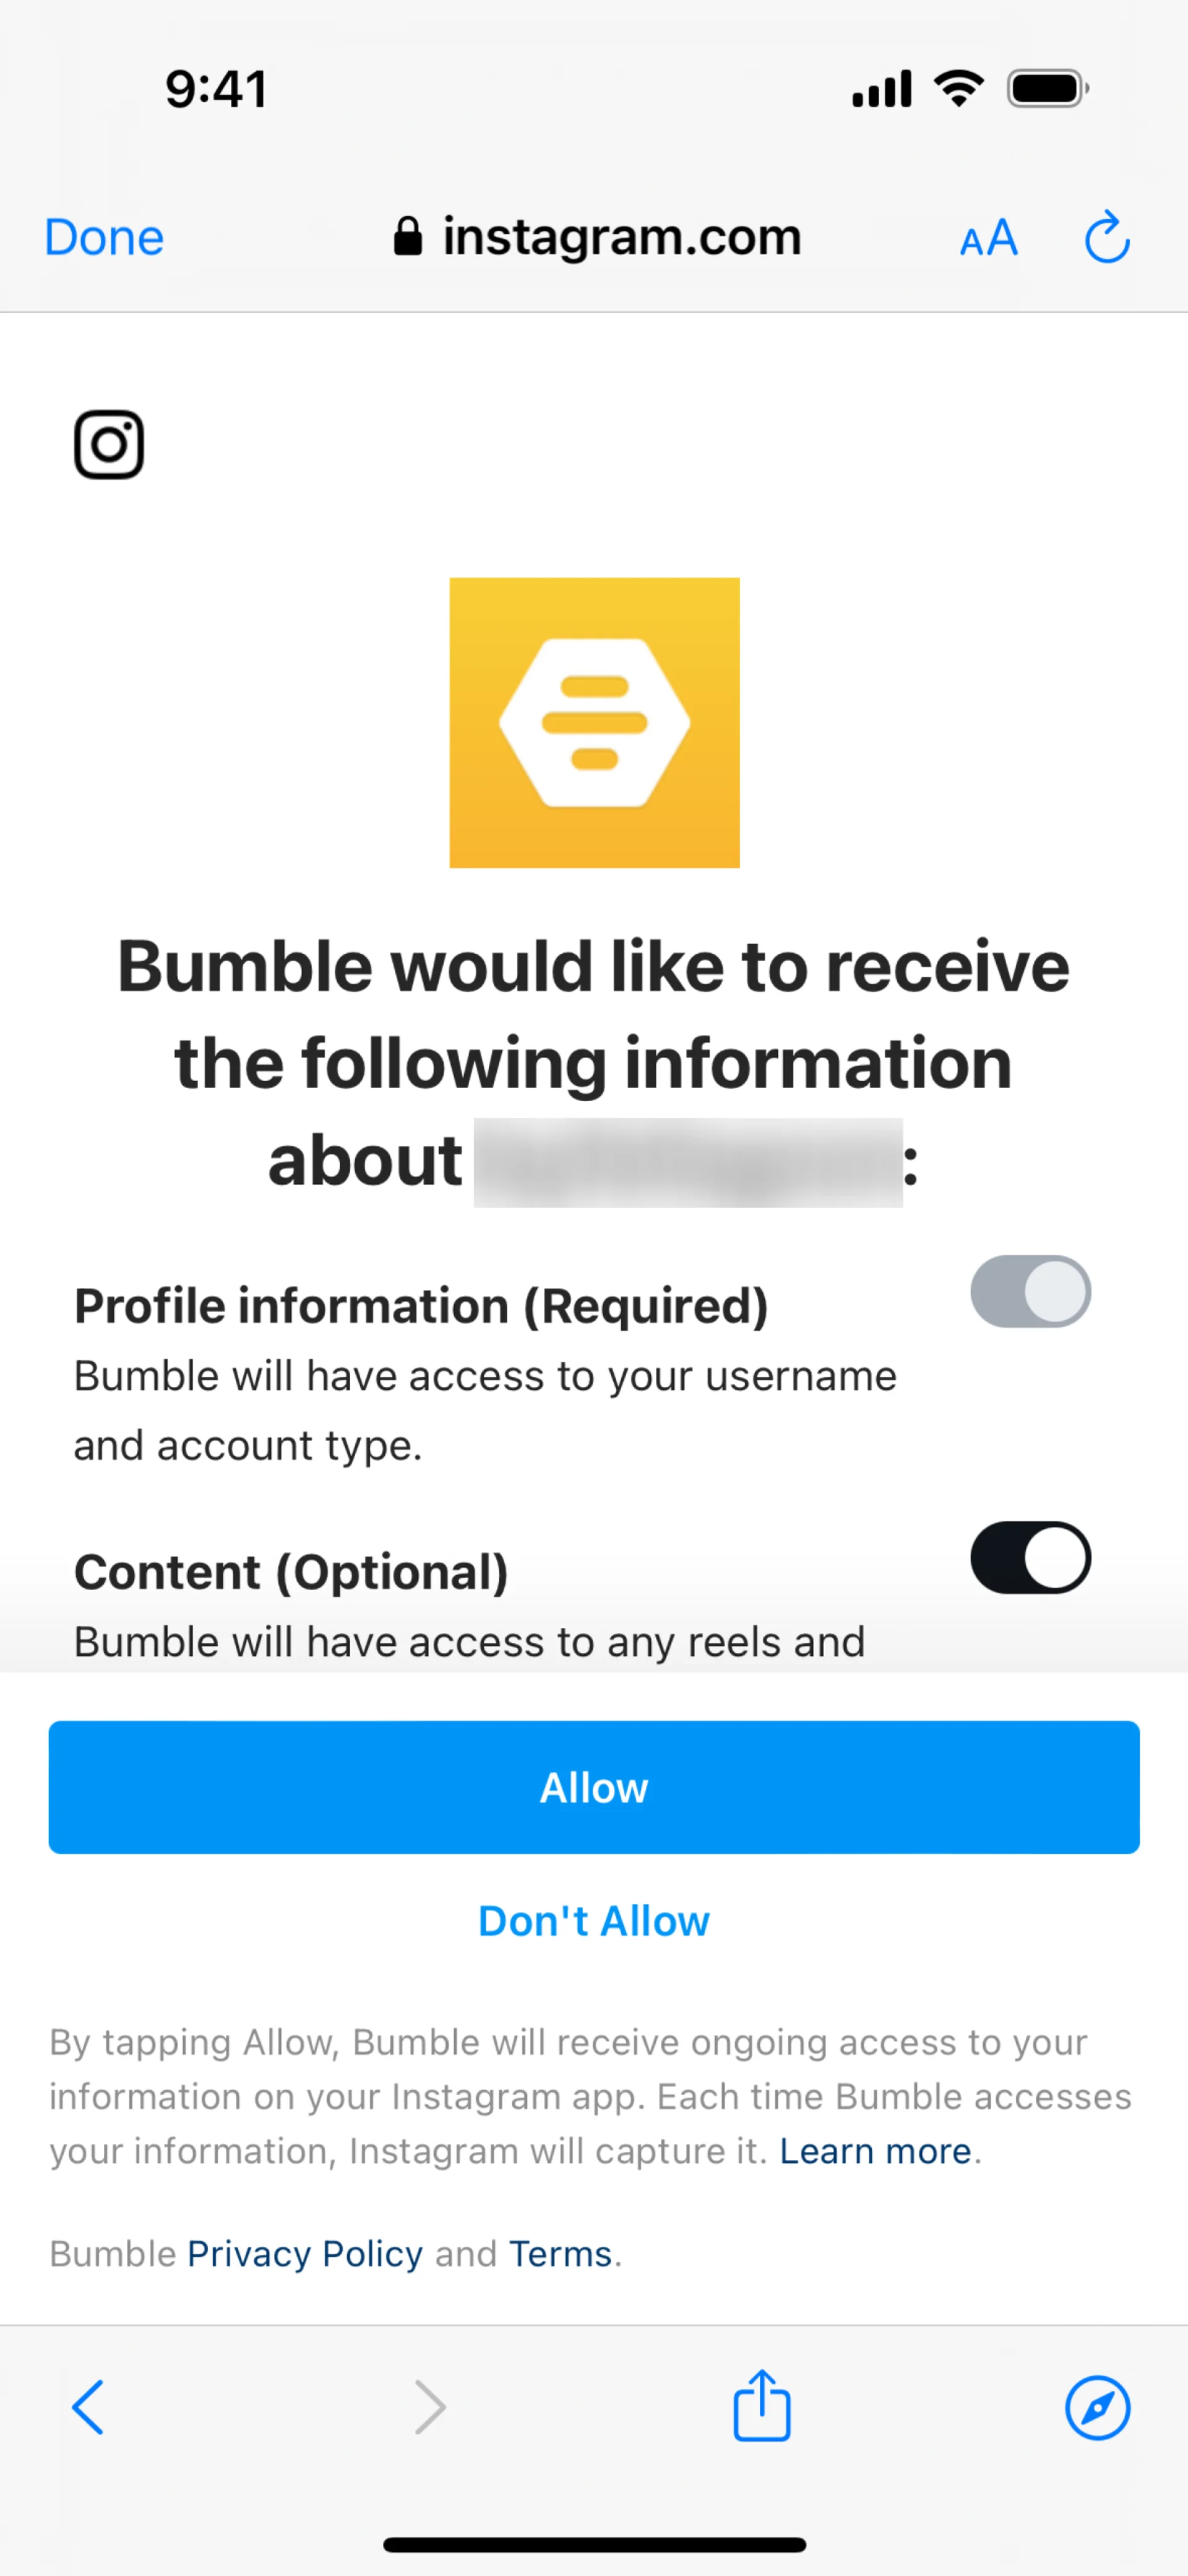Disable the Content (Optional) switch
This screenshot has height=2576, width=1188.
[x=1030, y=1557]
